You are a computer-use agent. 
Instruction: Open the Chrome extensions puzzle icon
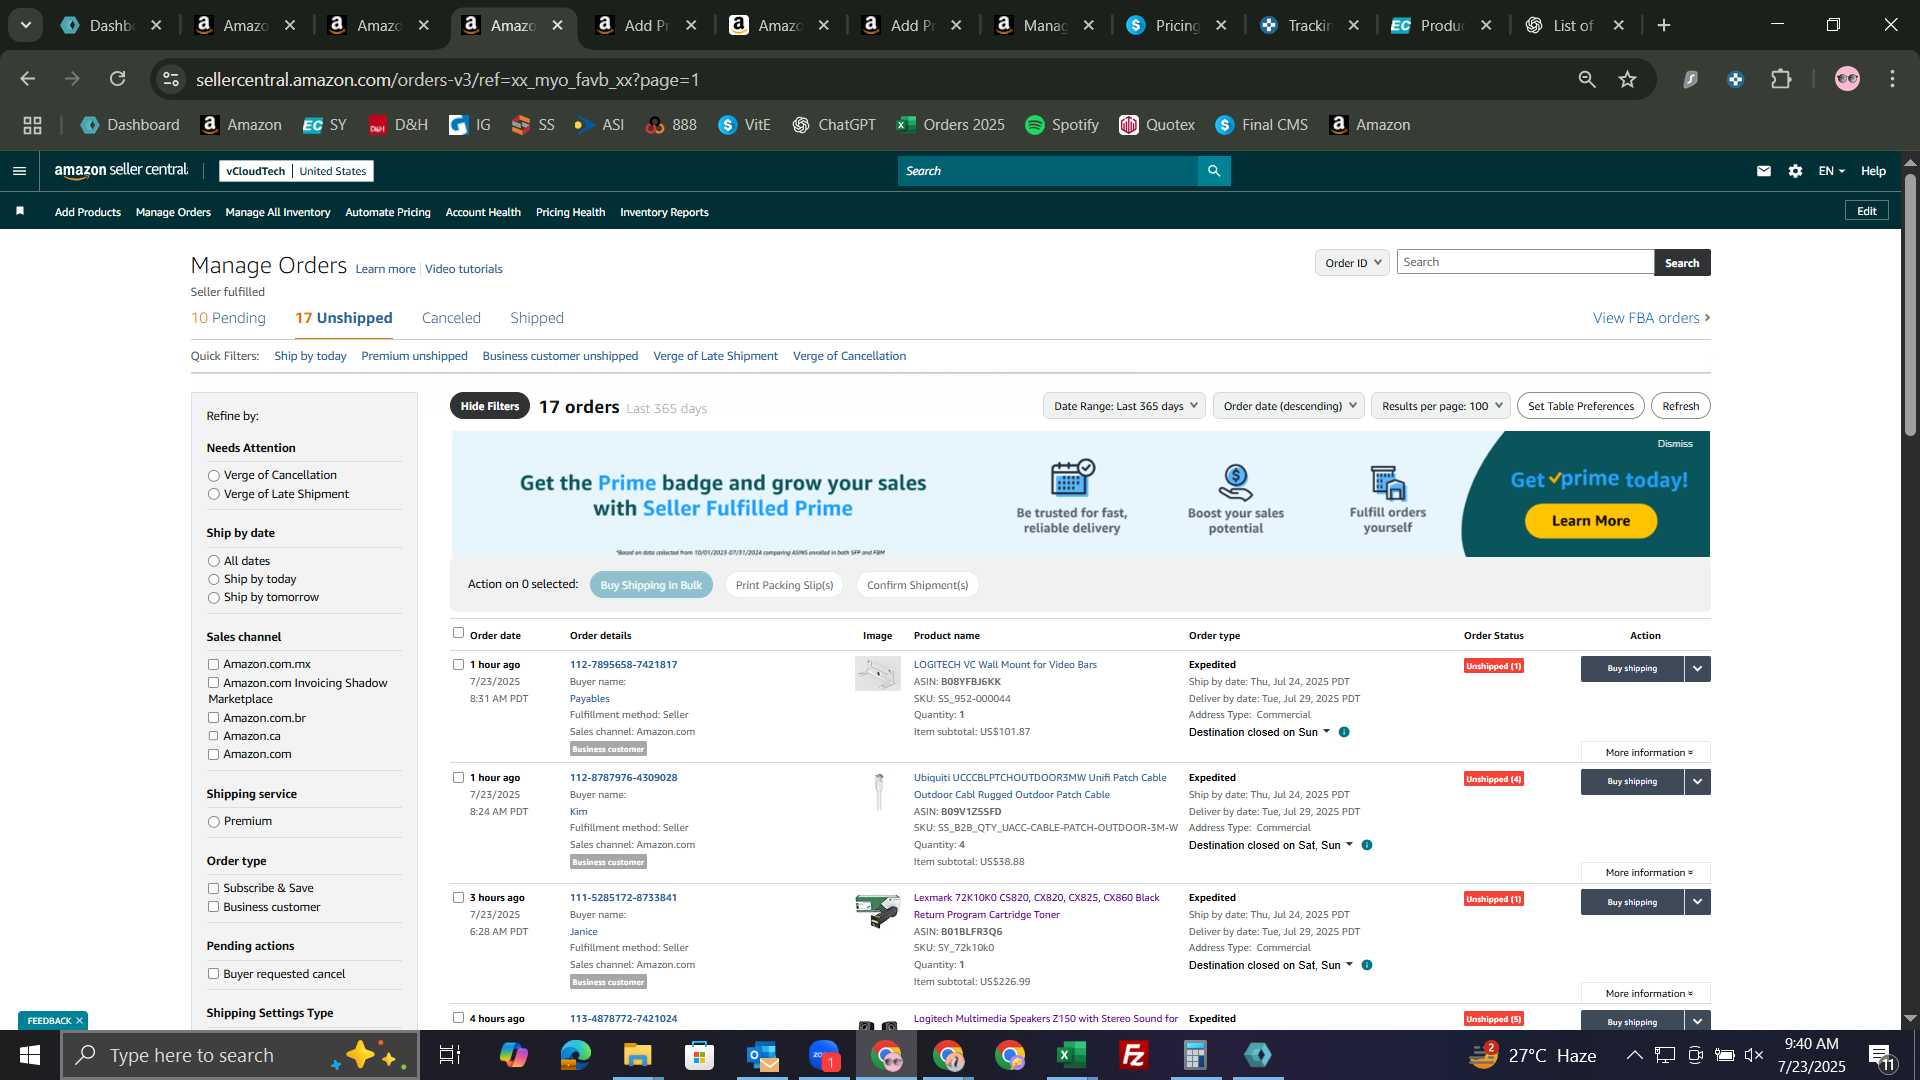point(1781,79)
